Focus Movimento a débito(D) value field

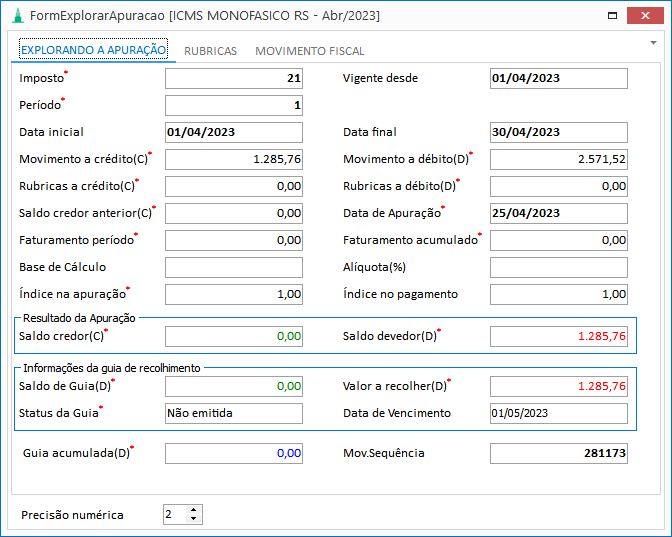coord(558,159)
